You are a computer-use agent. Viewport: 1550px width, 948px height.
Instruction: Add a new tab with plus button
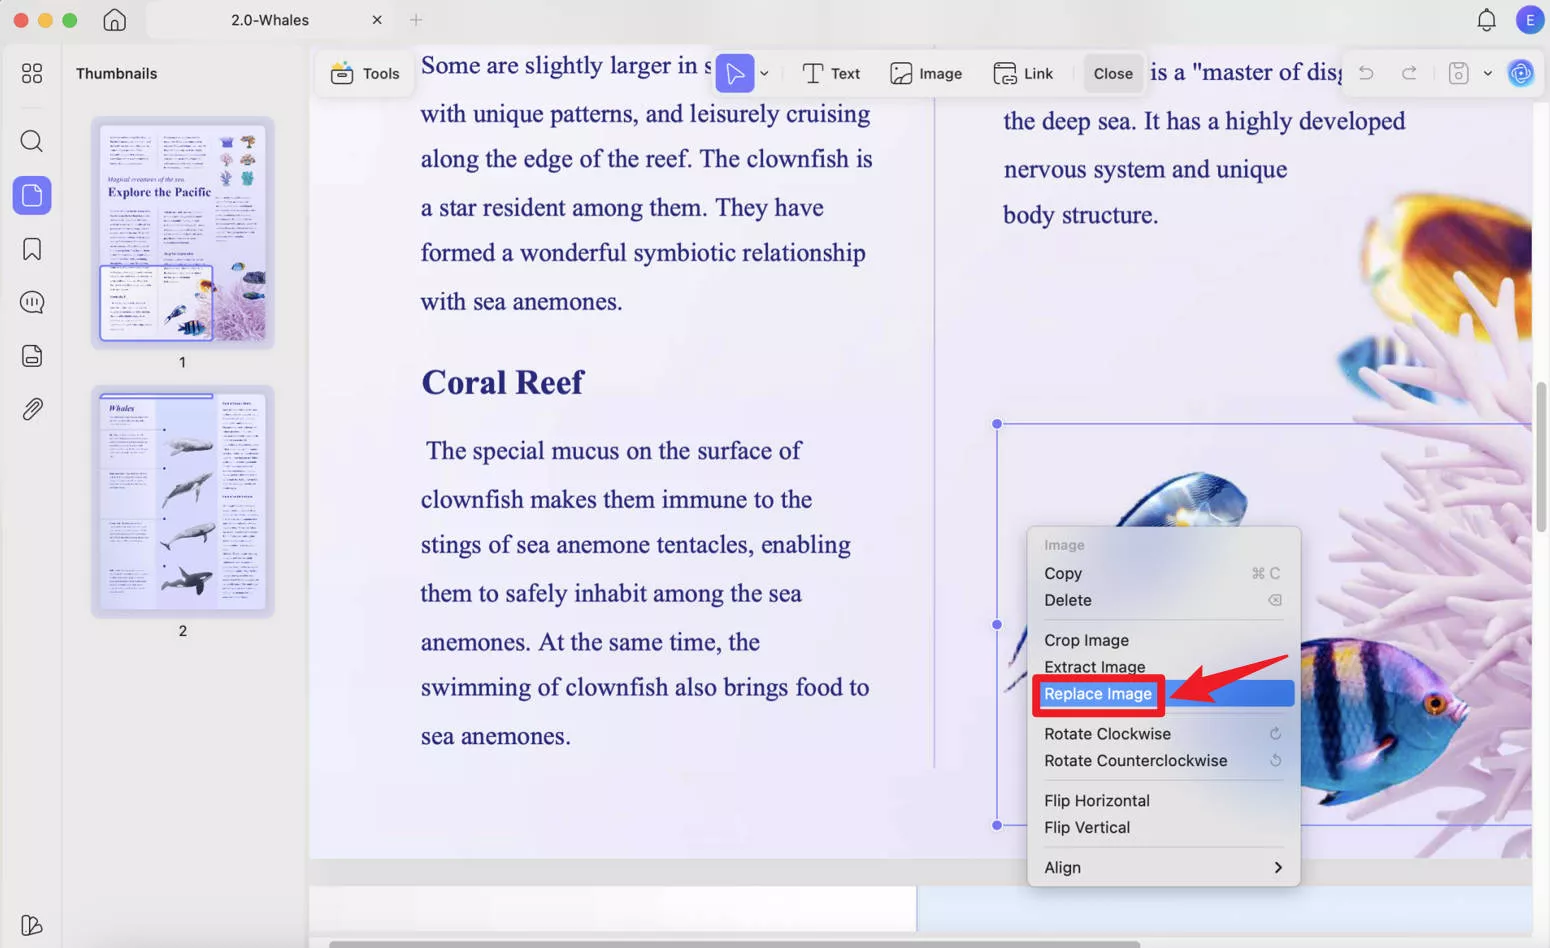pos(416,20)
